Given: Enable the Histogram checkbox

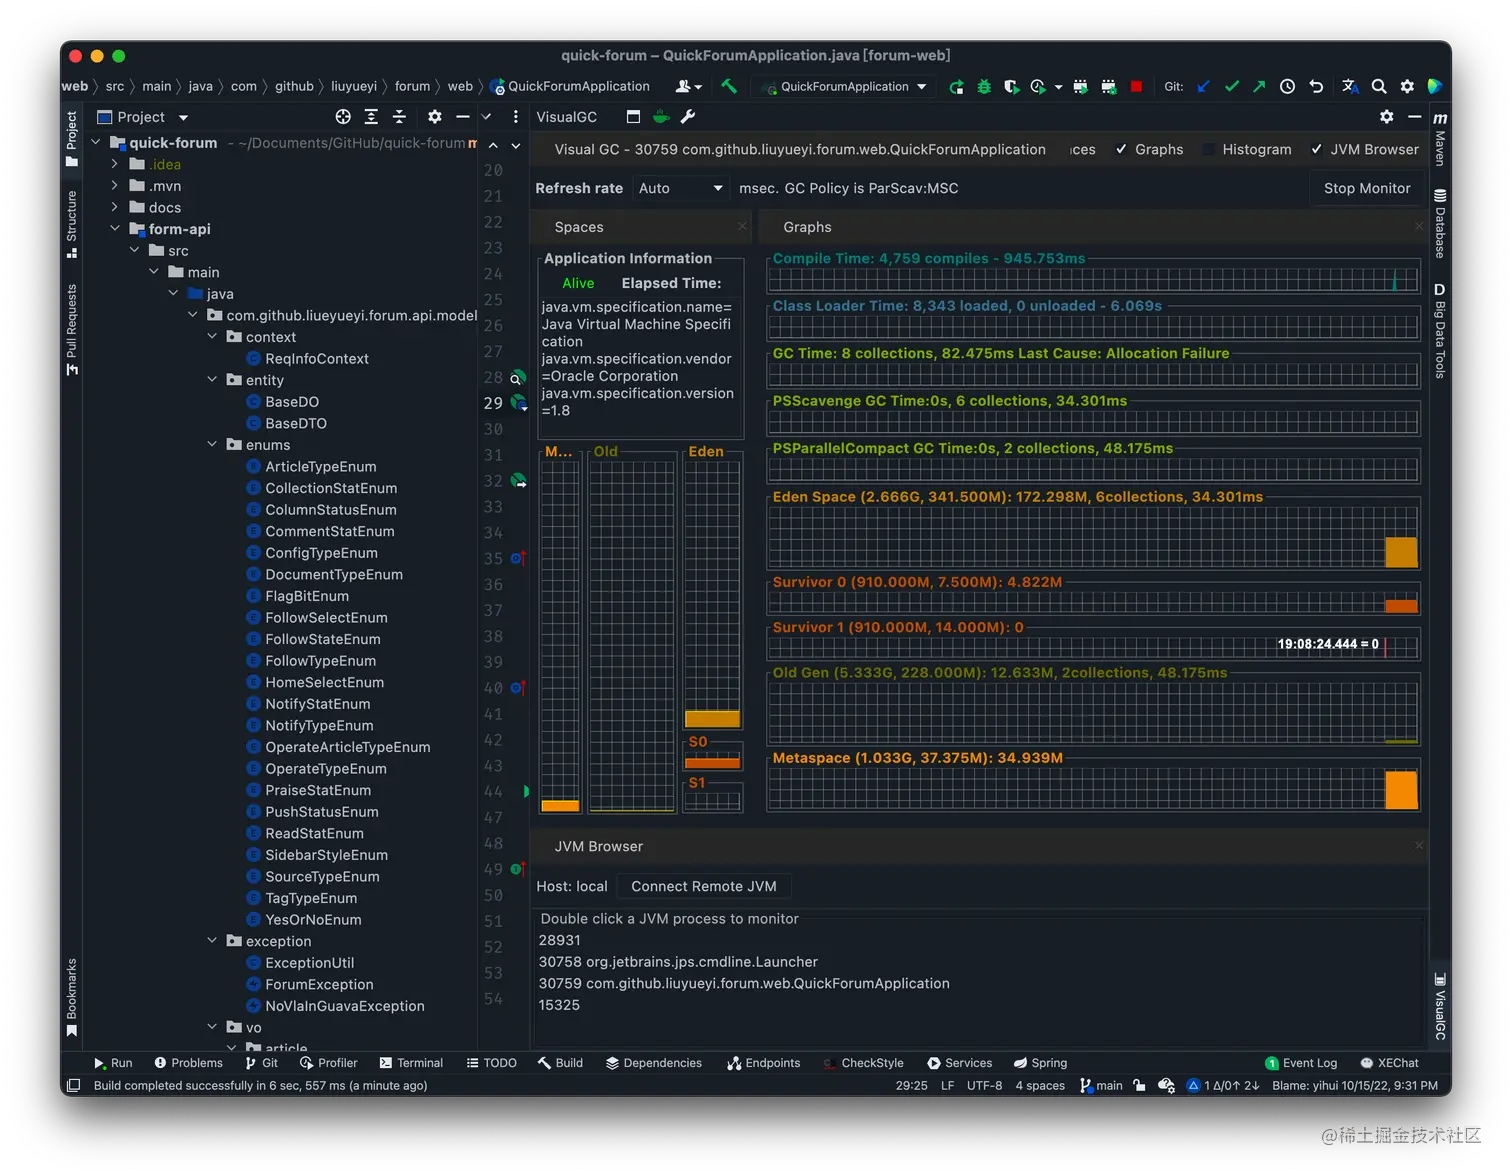Looking at the screenshot, I should tap(1209, 150).
